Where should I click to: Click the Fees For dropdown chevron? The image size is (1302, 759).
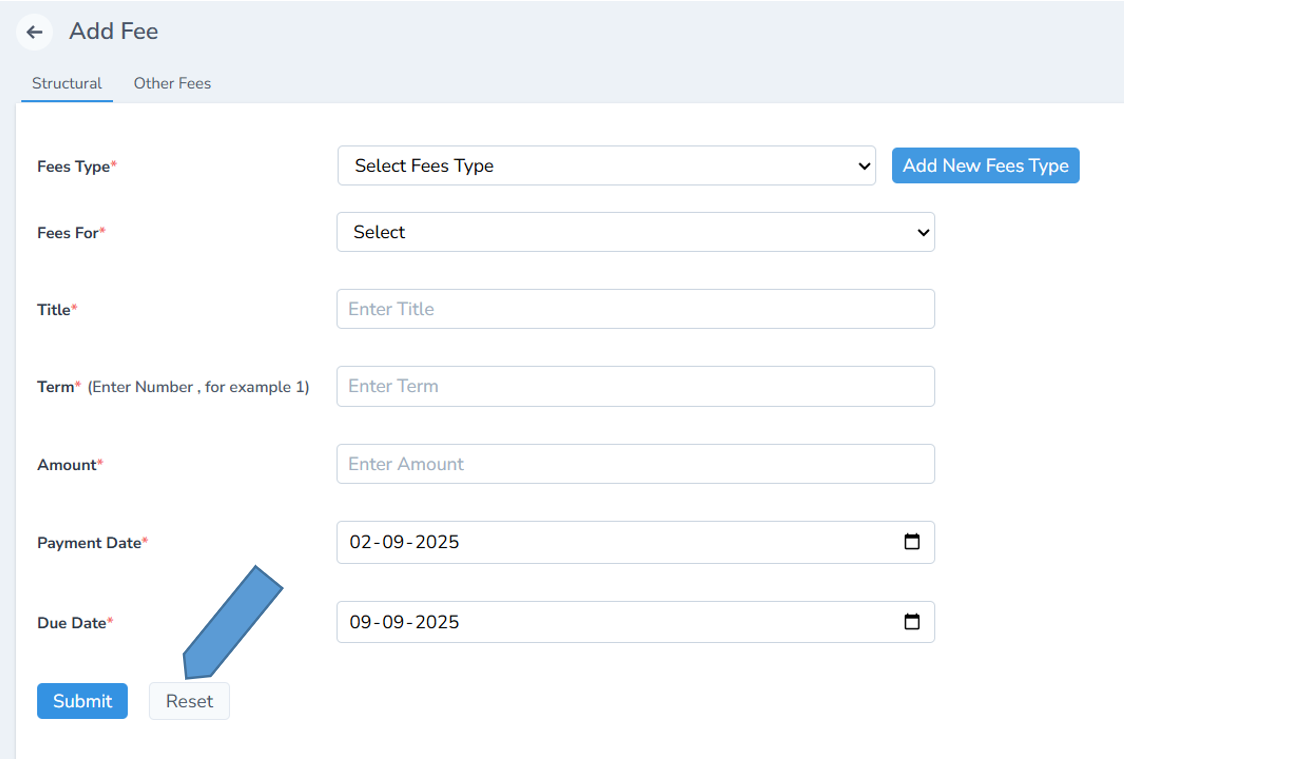(923, 231)
